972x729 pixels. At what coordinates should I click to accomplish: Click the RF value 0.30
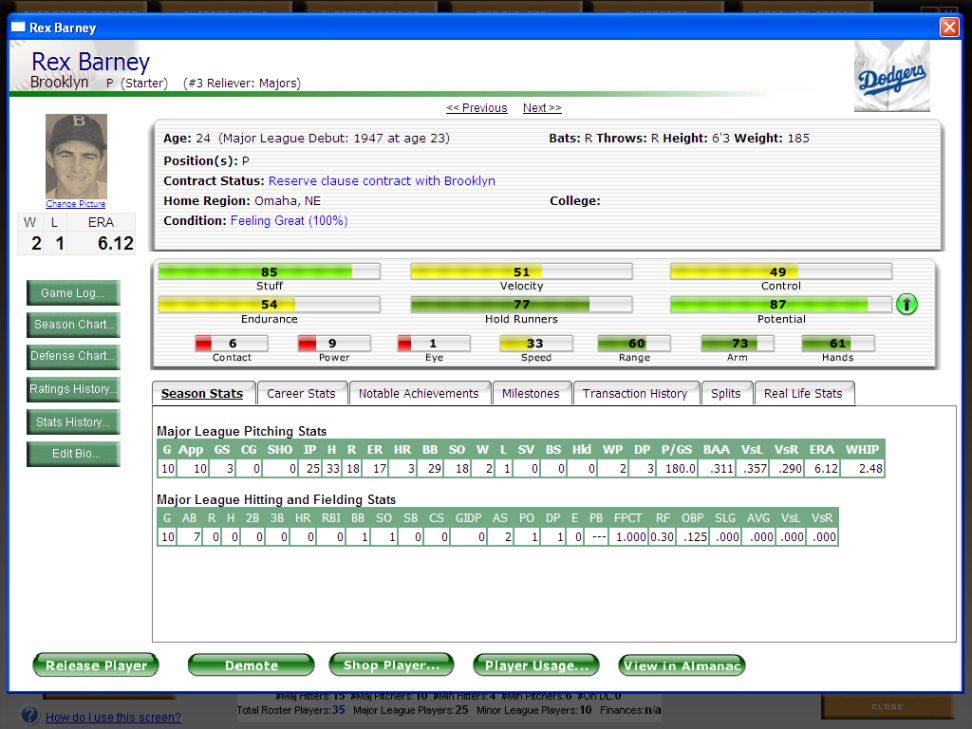pyautogui.click(x=662, y=537)
